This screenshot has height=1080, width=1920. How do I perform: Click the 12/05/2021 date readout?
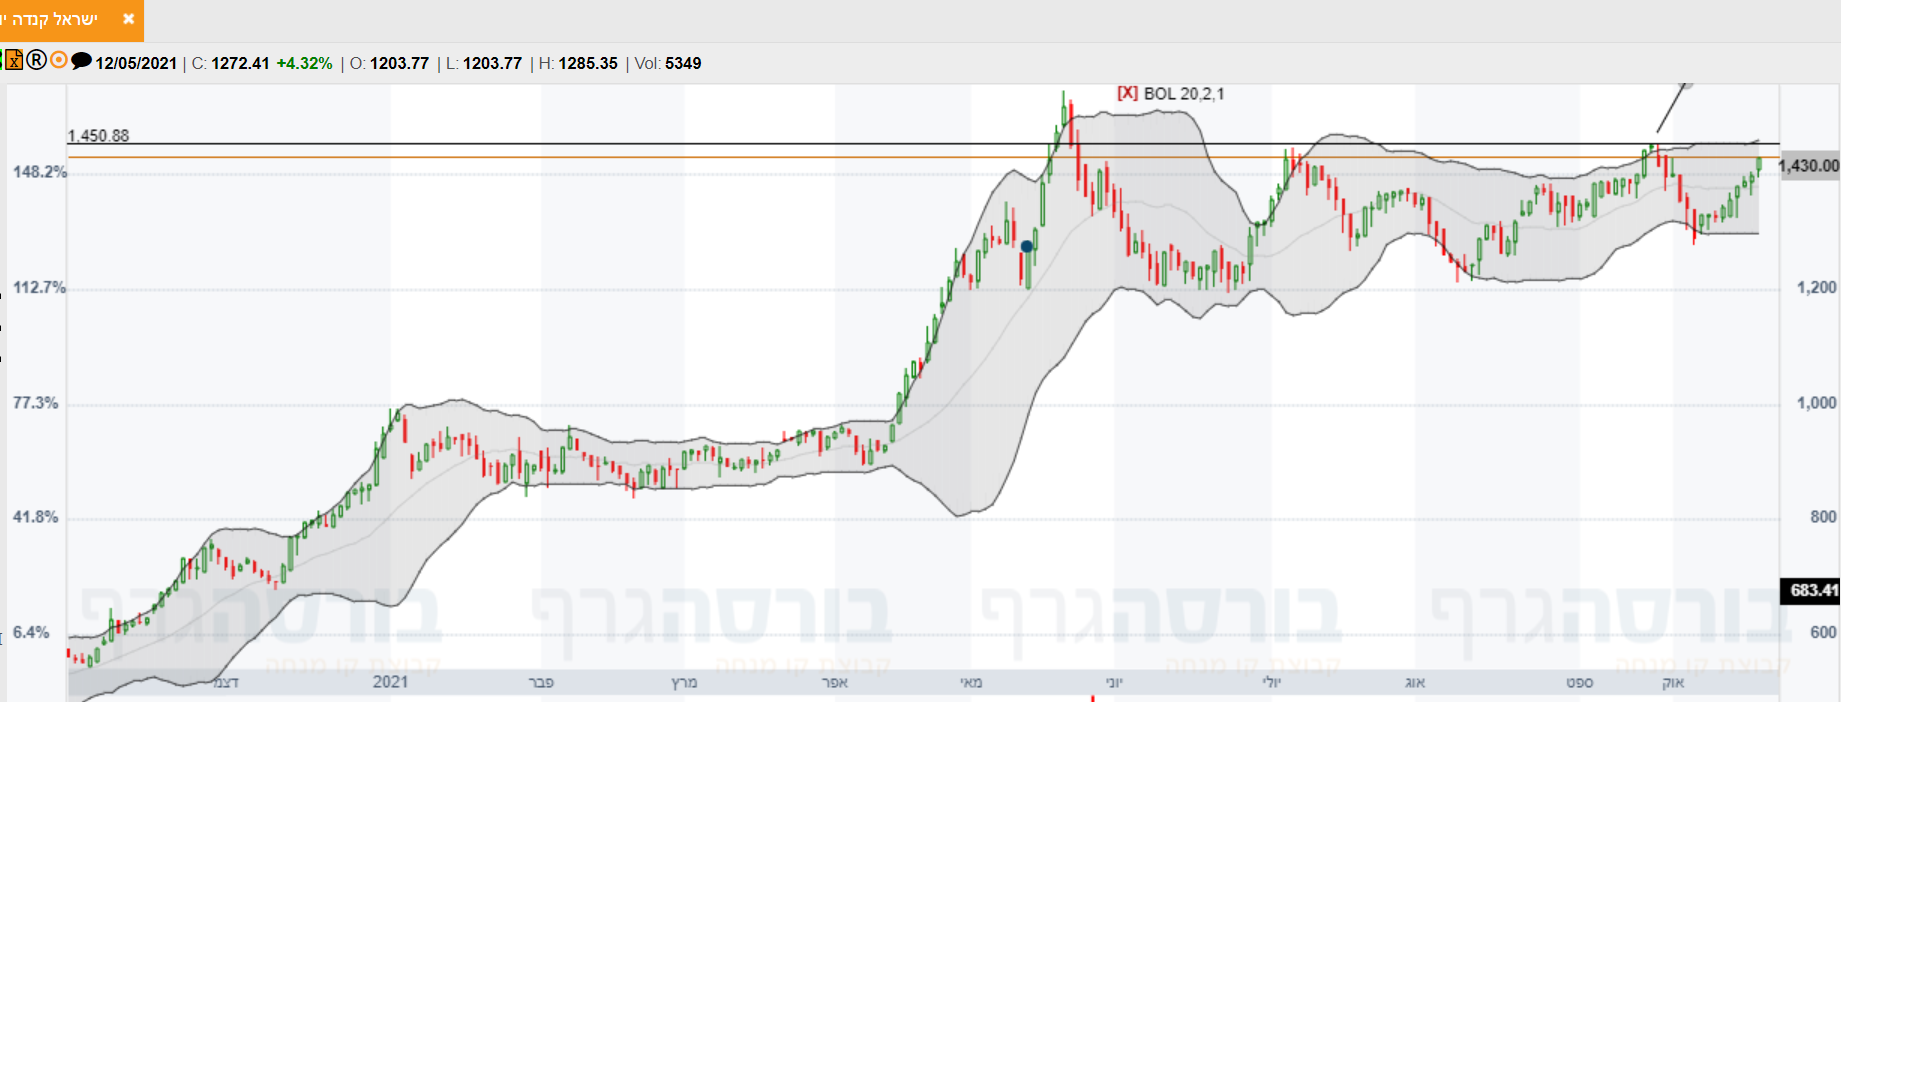(x=136, y=63)
